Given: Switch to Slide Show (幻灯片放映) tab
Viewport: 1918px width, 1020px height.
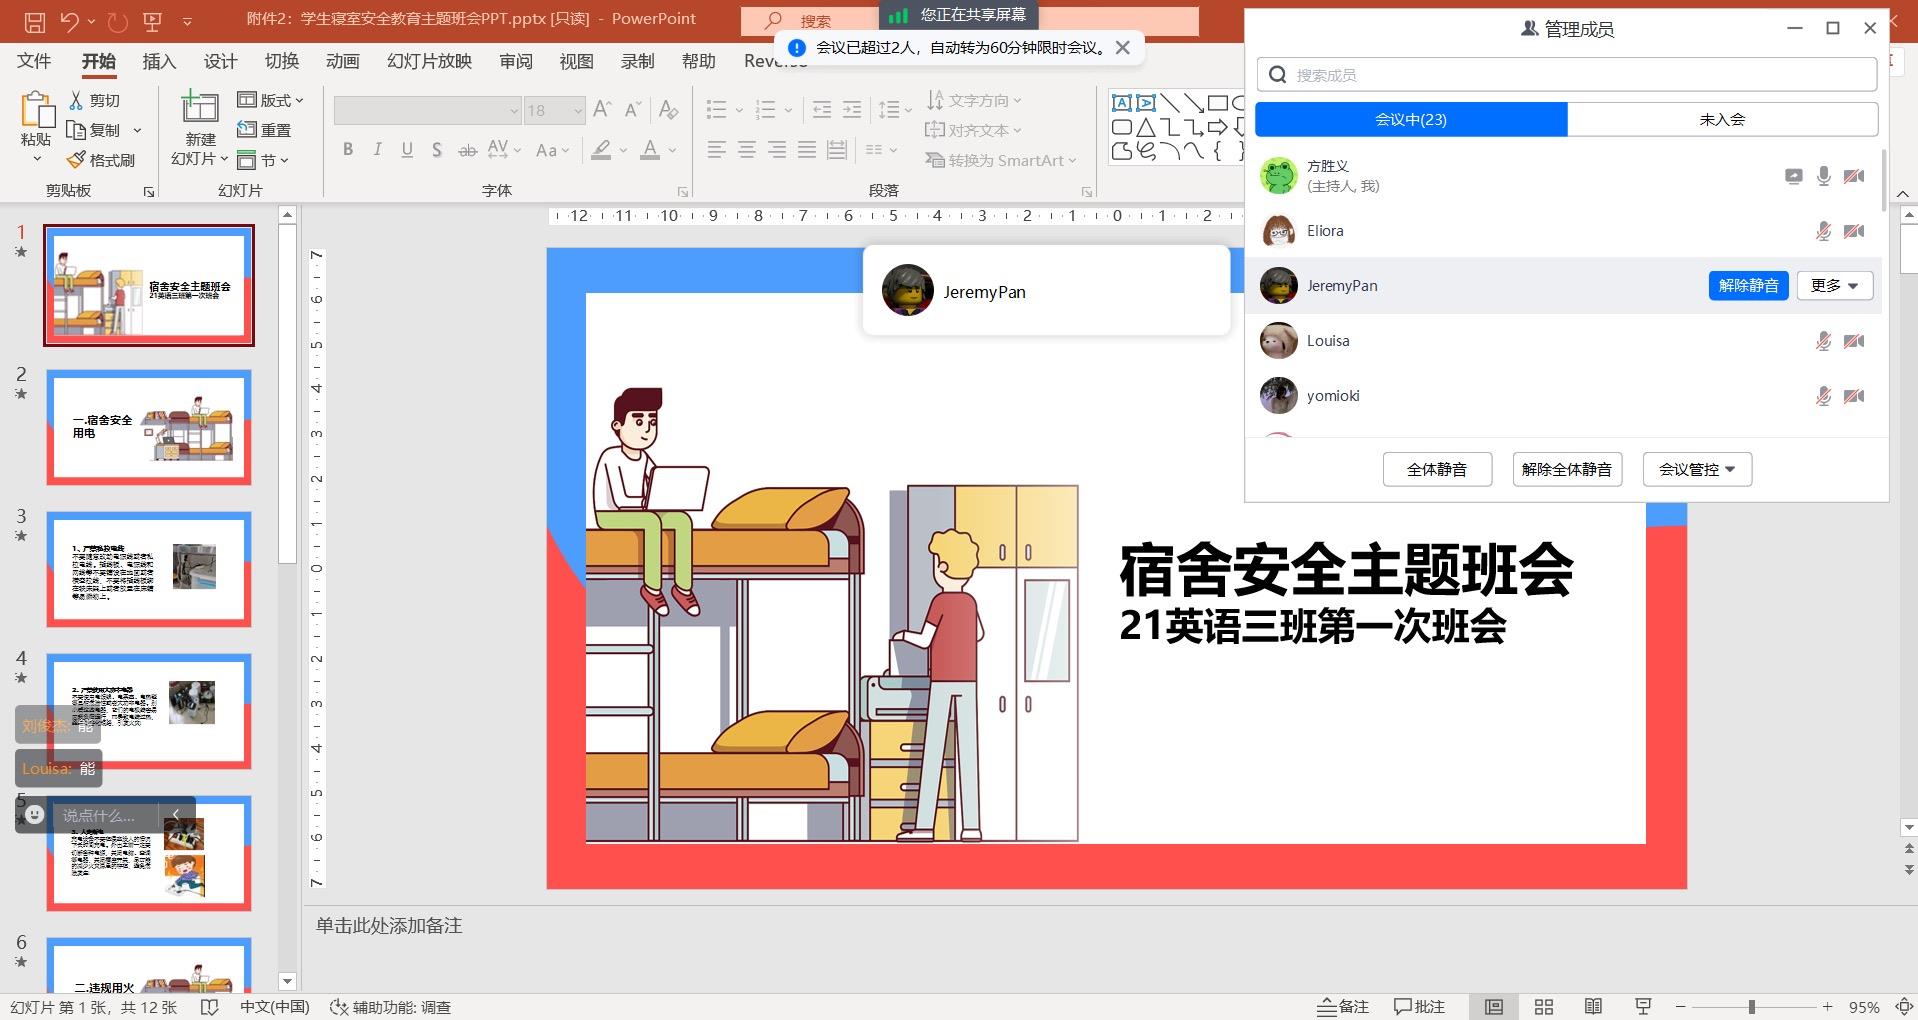Looking at the screenshot, I should coord(429,61).
